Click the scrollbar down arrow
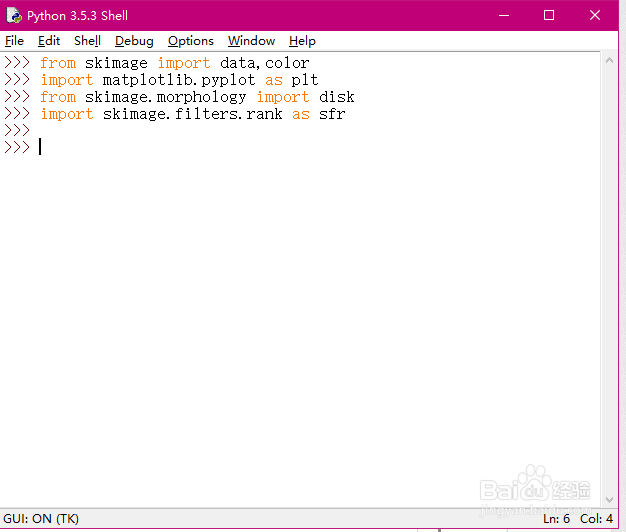This screenshot has width=626, height=532. click(609, 500)
